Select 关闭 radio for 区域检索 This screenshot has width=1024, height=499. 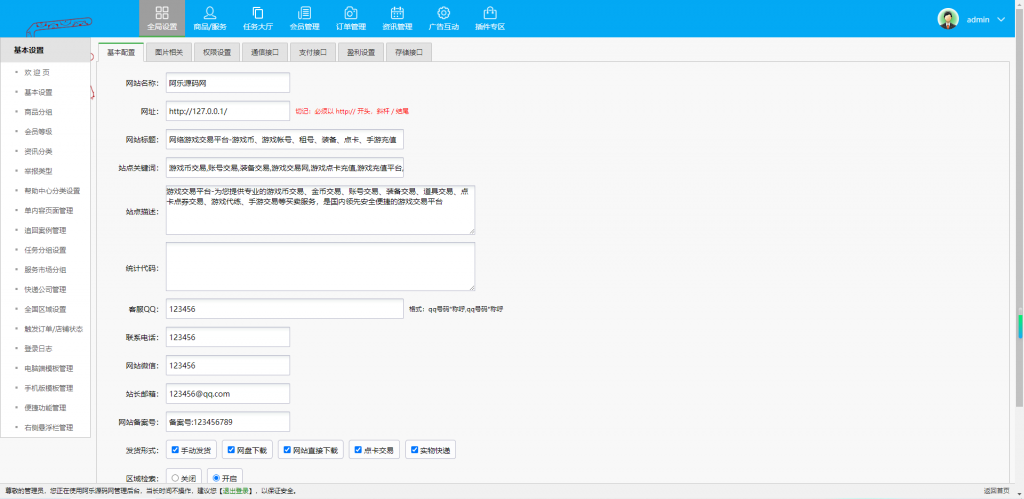175,478
